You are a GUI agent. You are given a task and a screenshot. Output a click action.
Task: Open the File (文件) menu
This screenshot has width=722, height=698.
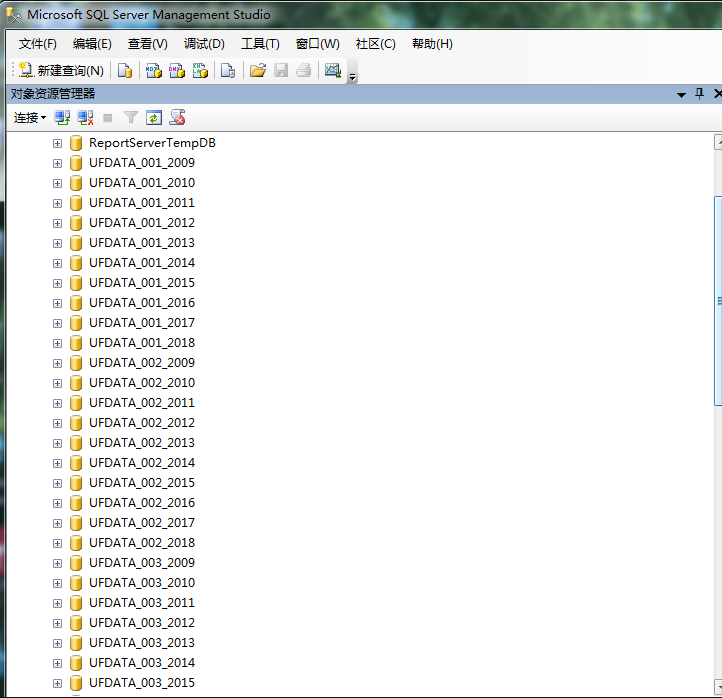(37, 44)
